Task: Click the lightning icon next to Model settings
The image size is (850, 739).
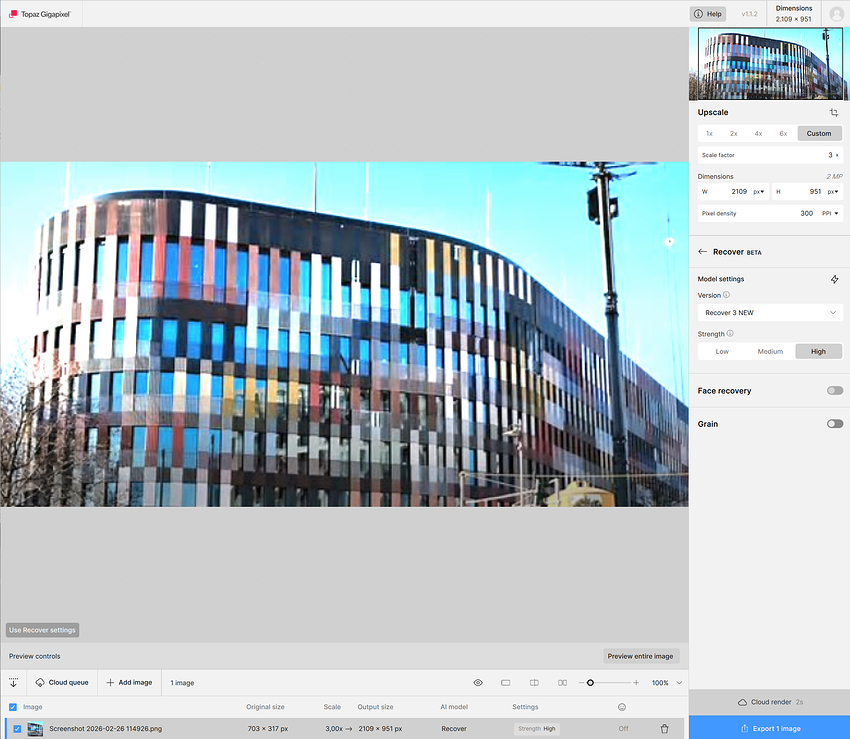Action: point(835,279)
